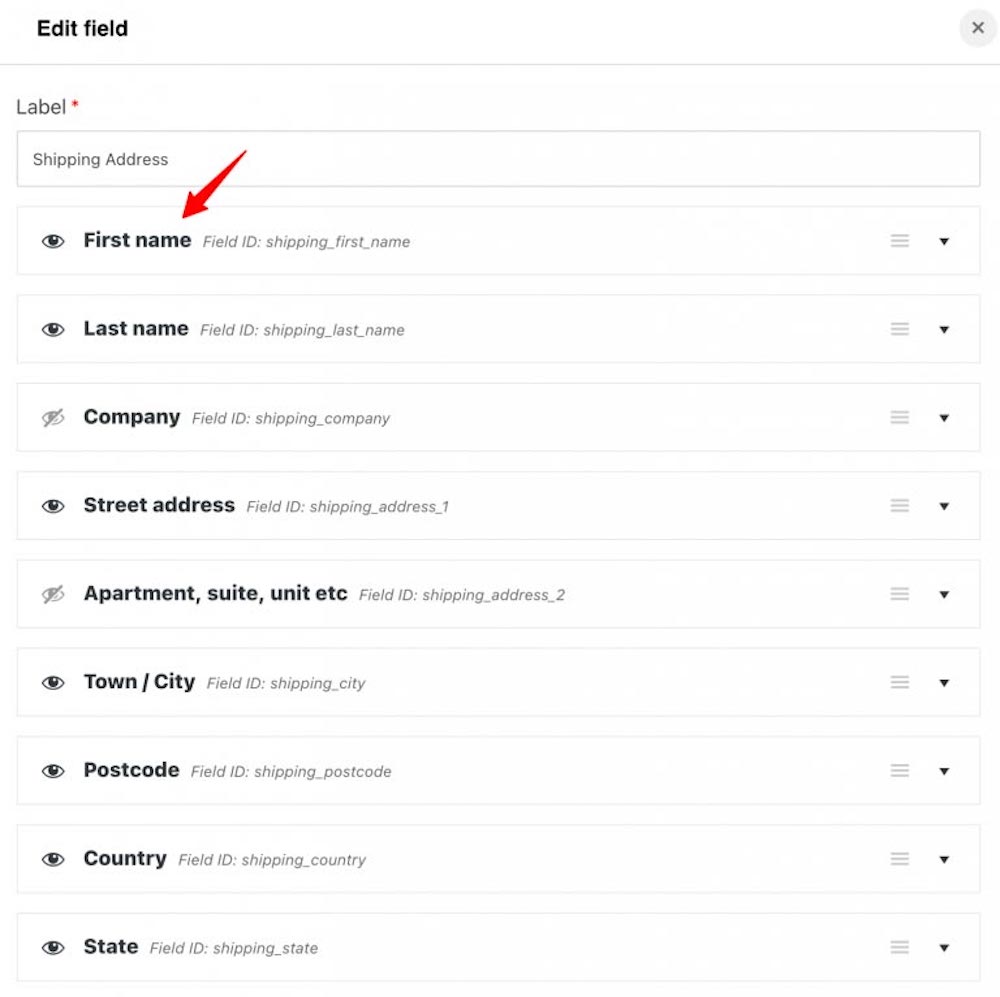Viewport: 1000px width, 997px height.
Task: Click the Last name field title
Action: 136,329
